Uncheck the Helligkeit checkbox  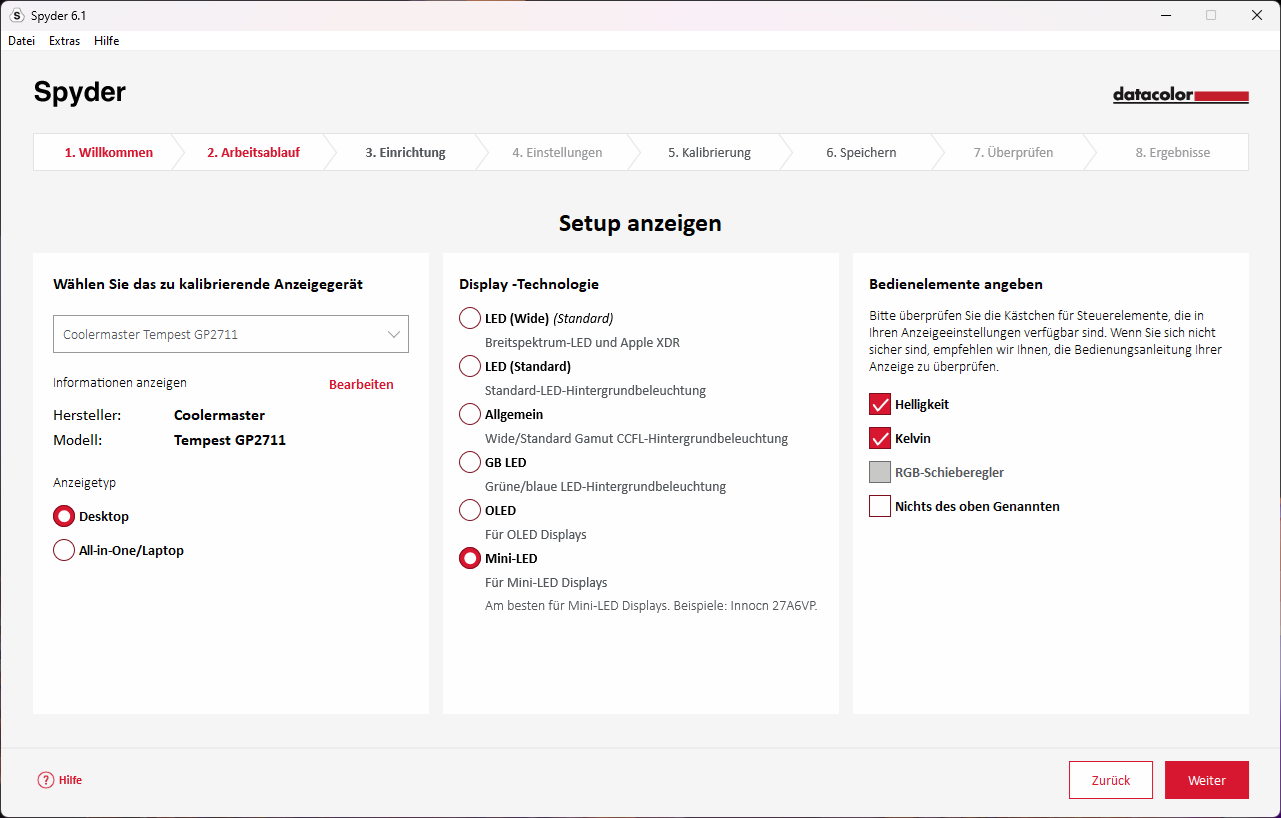pyautogui.click(x=880, y=404)
